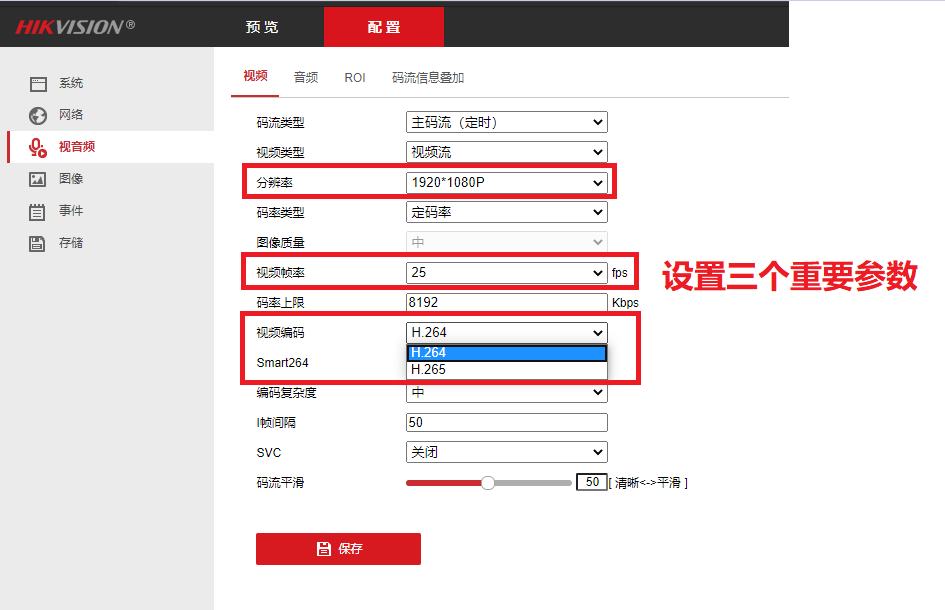Open 事件 settings in sidebar
The width and height of the screenshot is (945, 610).
tap(71, 210)
